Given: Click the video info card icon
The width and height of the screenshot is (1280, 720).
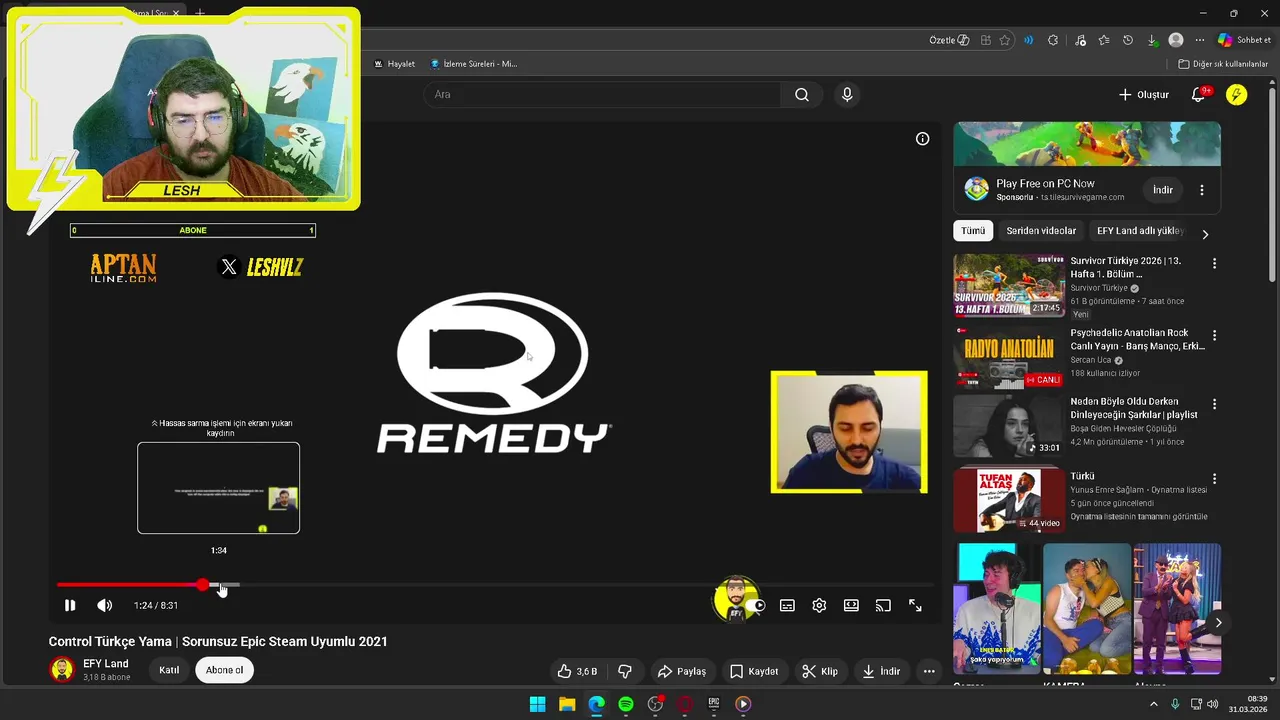Looking at the screenshot, I should 922,139.
